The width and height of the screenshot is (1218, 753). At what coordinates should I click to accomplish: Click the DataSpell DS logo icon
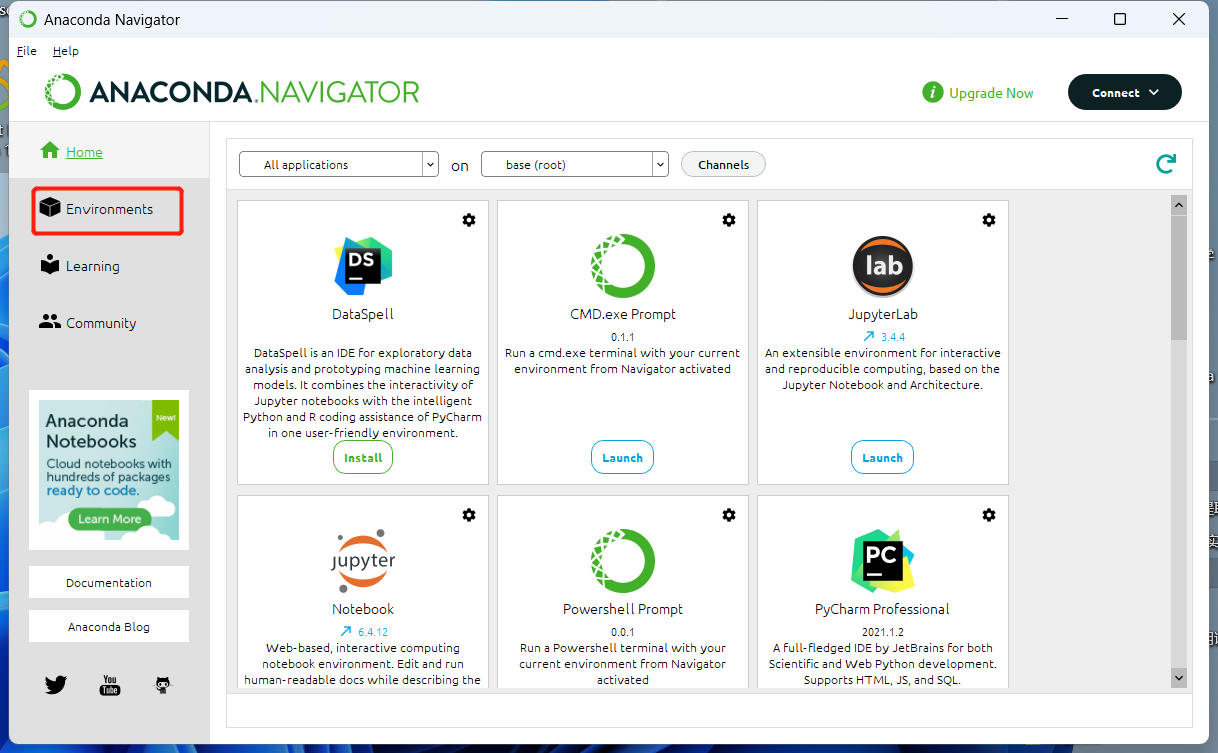[x=363, y=266]
